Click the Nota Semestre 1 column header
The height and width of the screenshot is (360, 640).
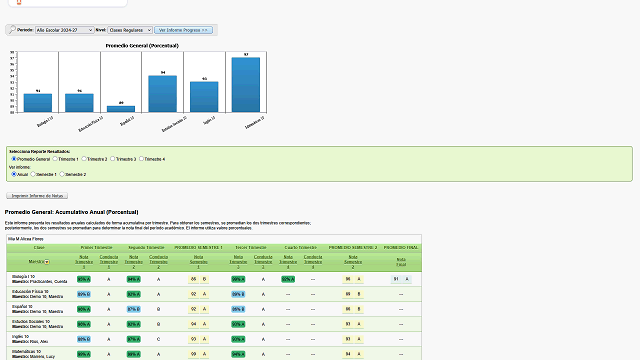[198, 262]
